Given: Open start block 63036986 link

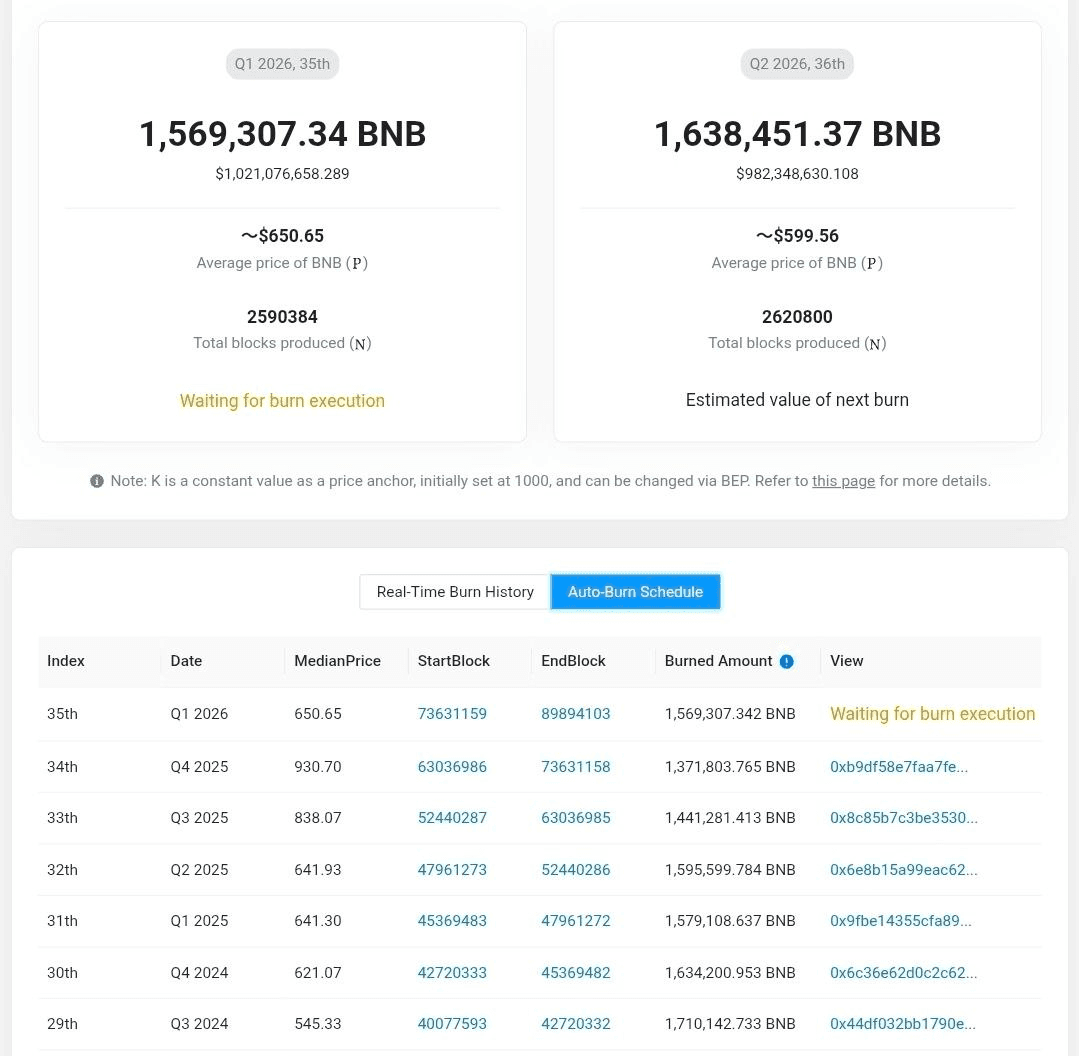Looking at the screenshot, I should [x=452, y=767].
